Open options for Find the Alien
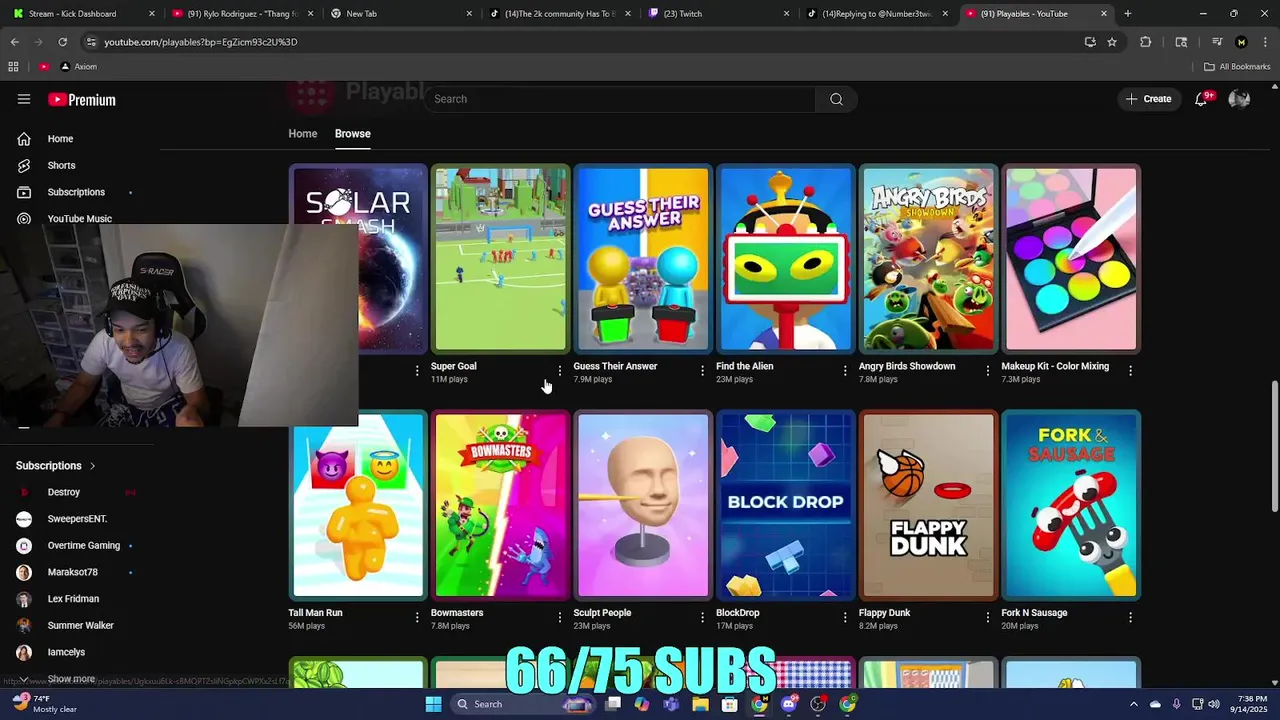This screenshot has height=720, width=1280. tap(845, 371)
